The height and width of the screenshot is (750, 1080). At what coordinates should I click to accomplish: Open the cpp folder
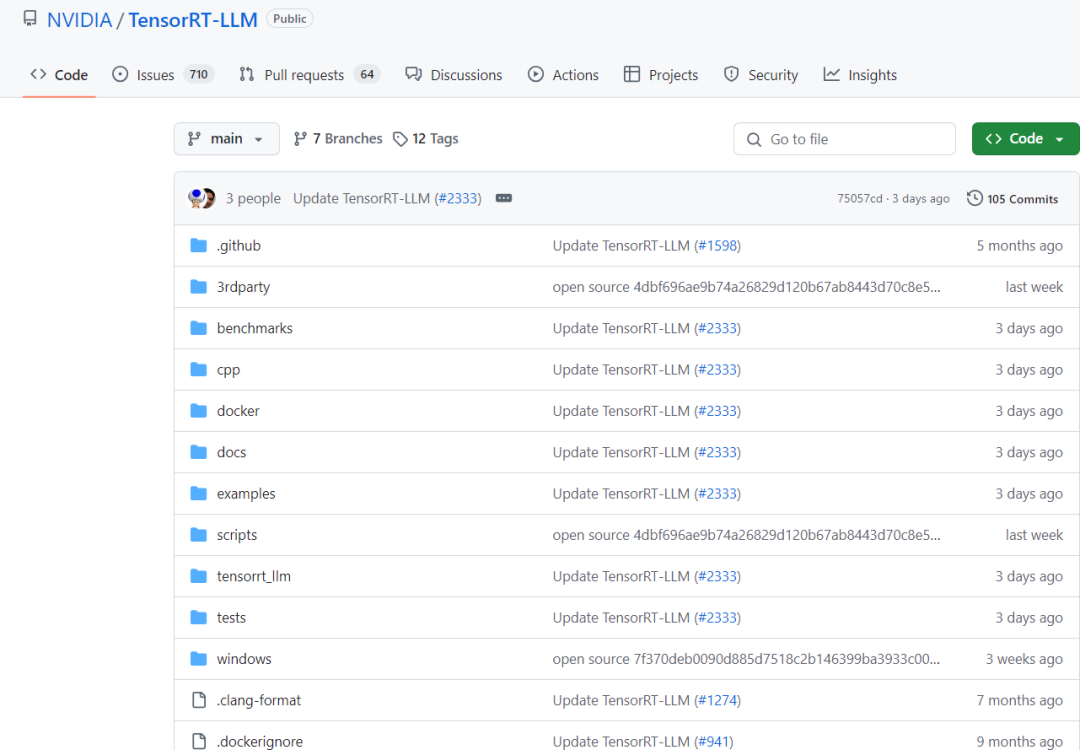[x=229, y=370]
